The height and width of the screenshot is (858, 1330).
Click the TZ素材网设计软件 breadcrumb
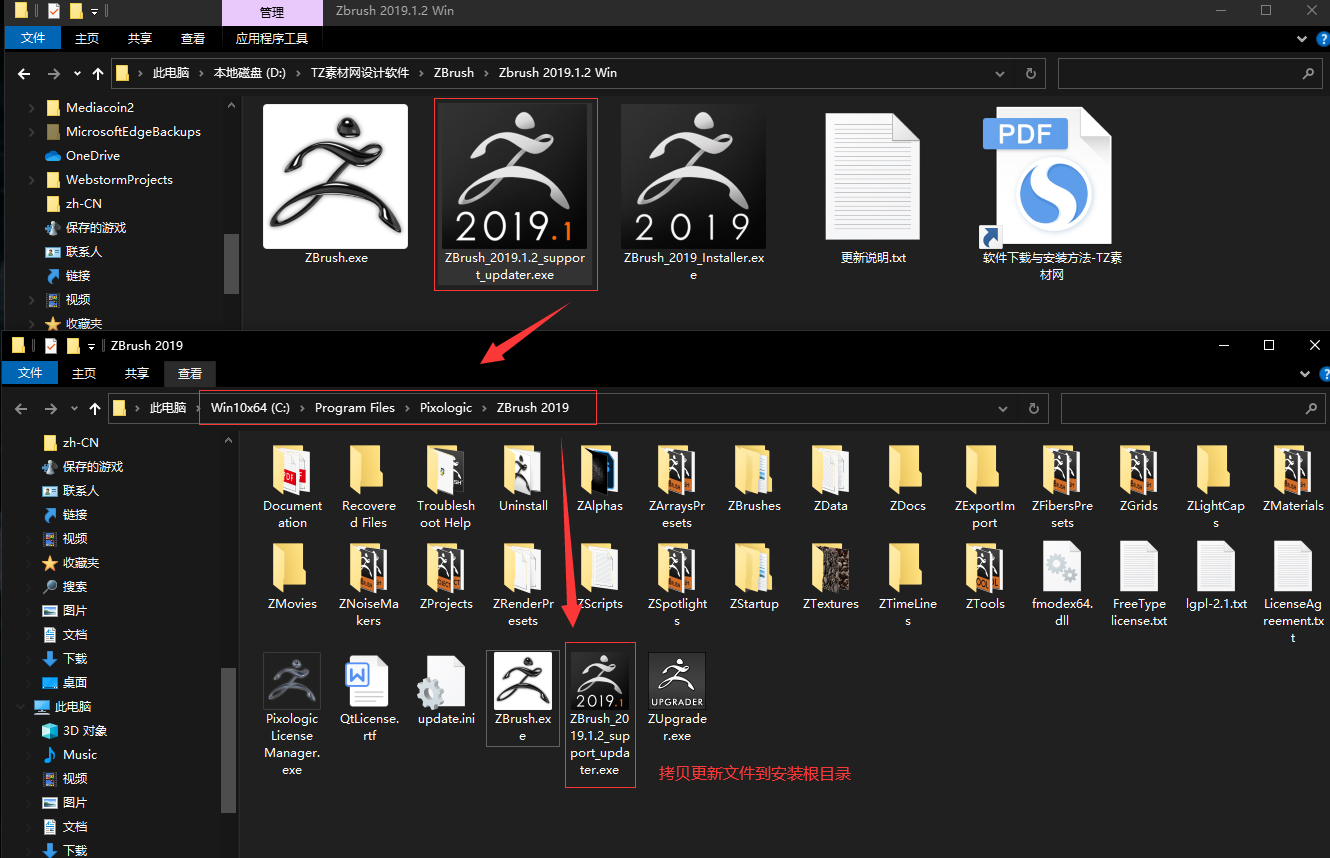[359, 73]
